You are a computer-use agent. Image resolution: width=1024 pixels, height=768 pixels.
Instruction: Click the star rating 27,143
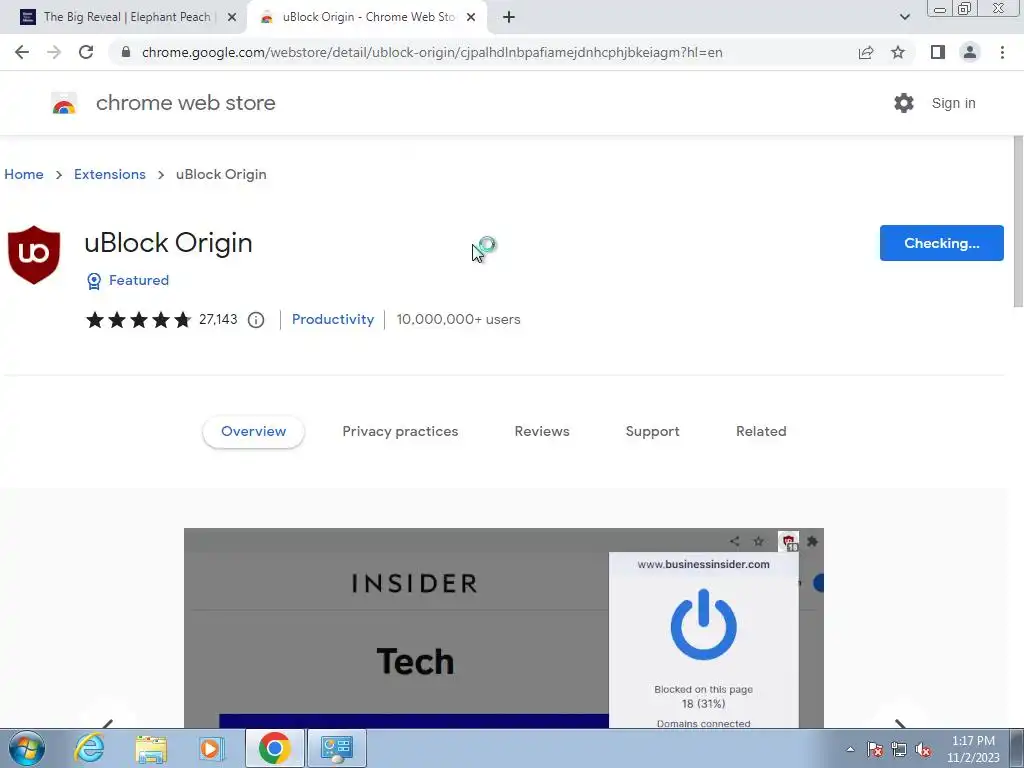coord(161,319)
